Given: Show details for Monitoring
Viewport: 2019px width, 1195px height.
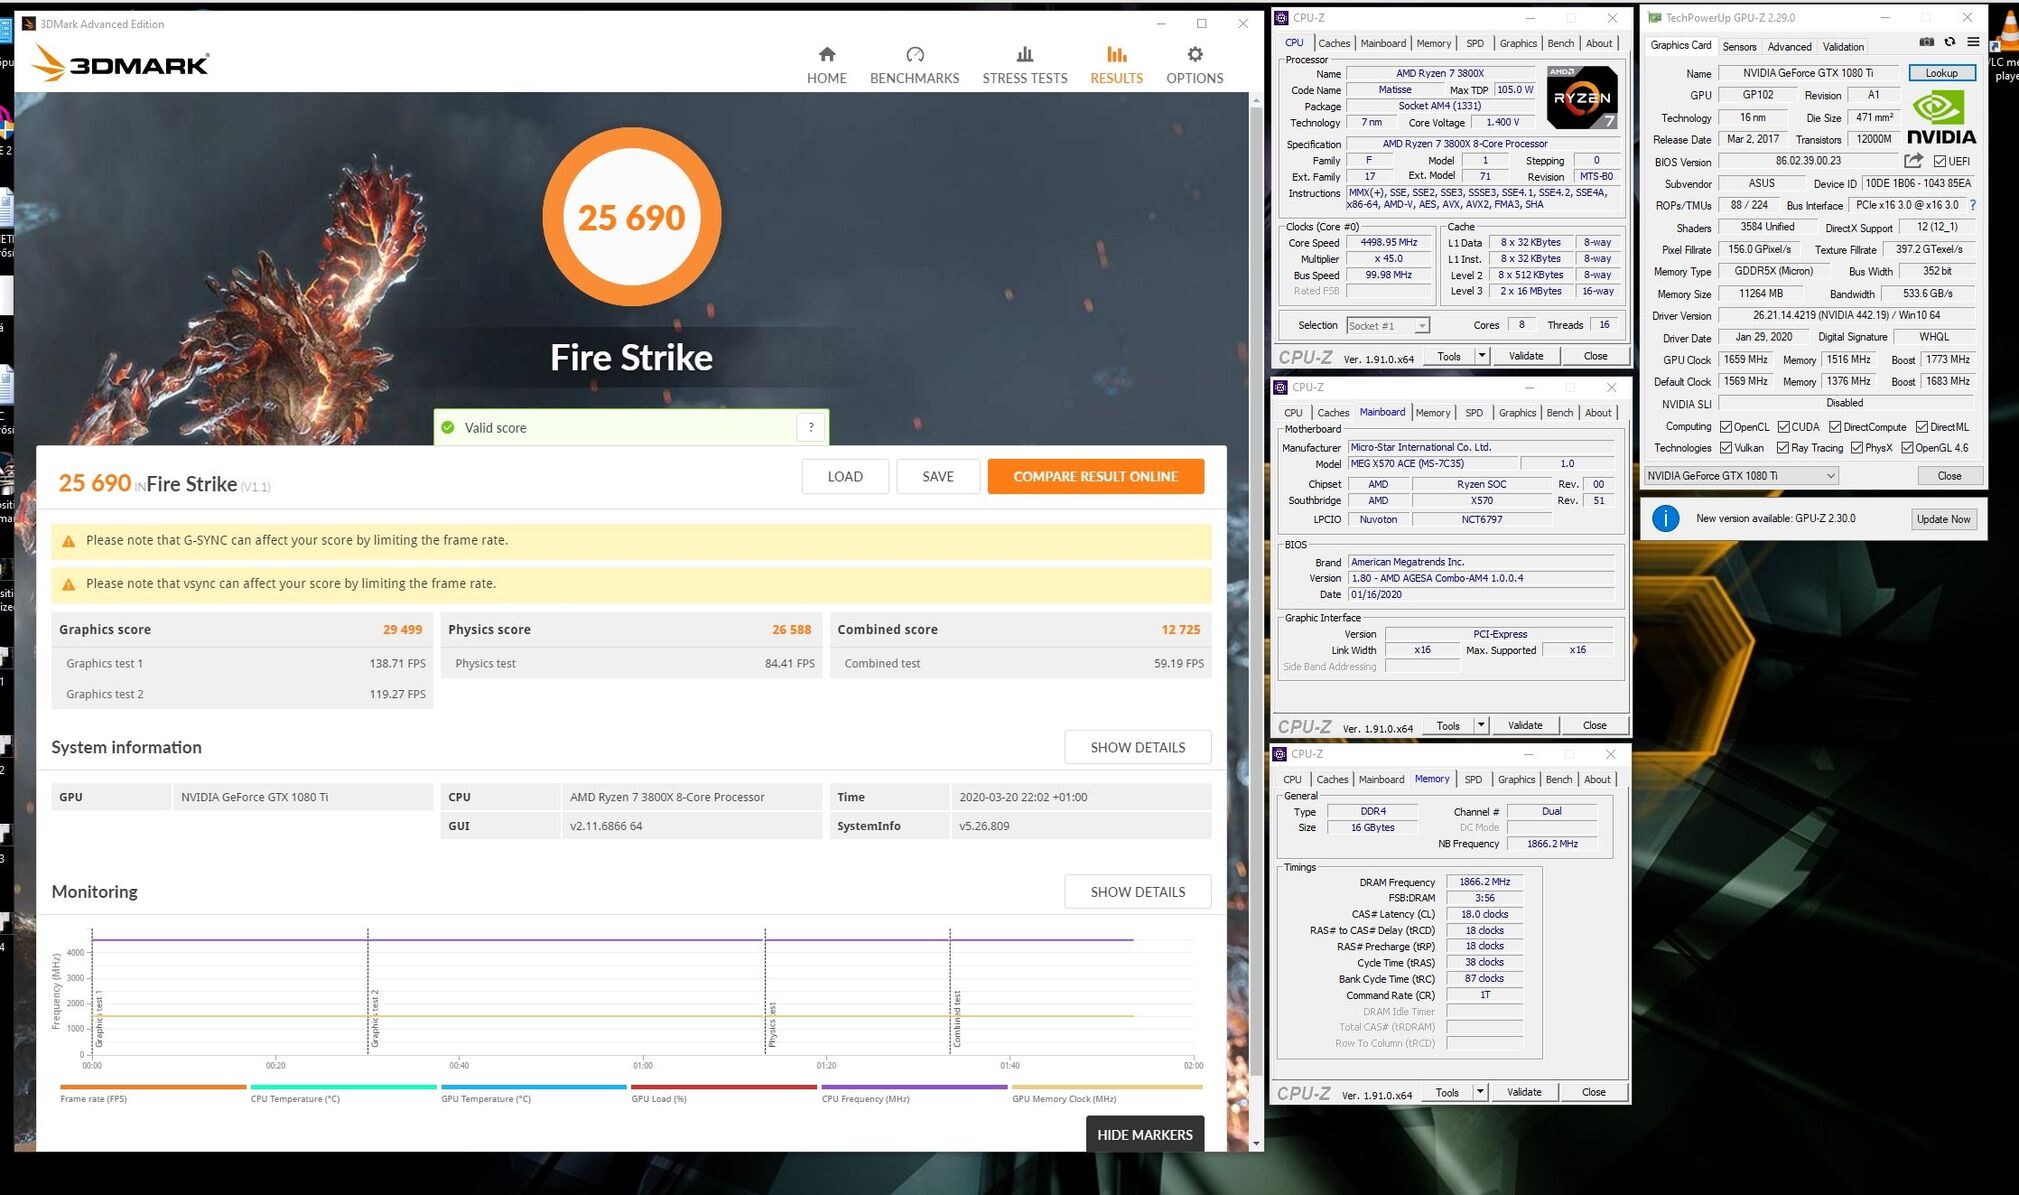Looking at the screenshot, I should coord(1137,892).
